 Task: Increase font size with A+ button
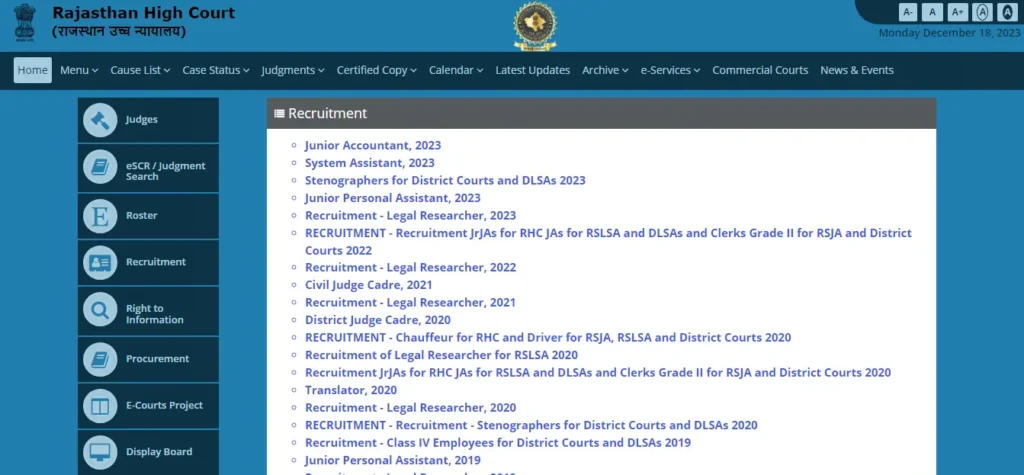tap(957, 12)
